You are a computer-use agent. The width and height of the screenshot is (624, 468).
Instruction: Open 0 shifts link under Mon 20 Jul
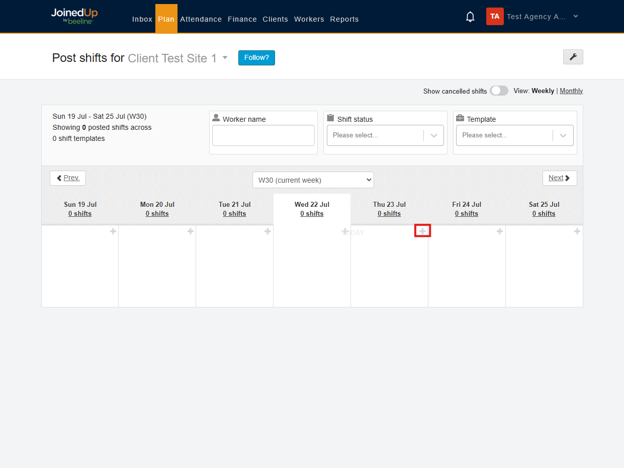coord(157,213)
